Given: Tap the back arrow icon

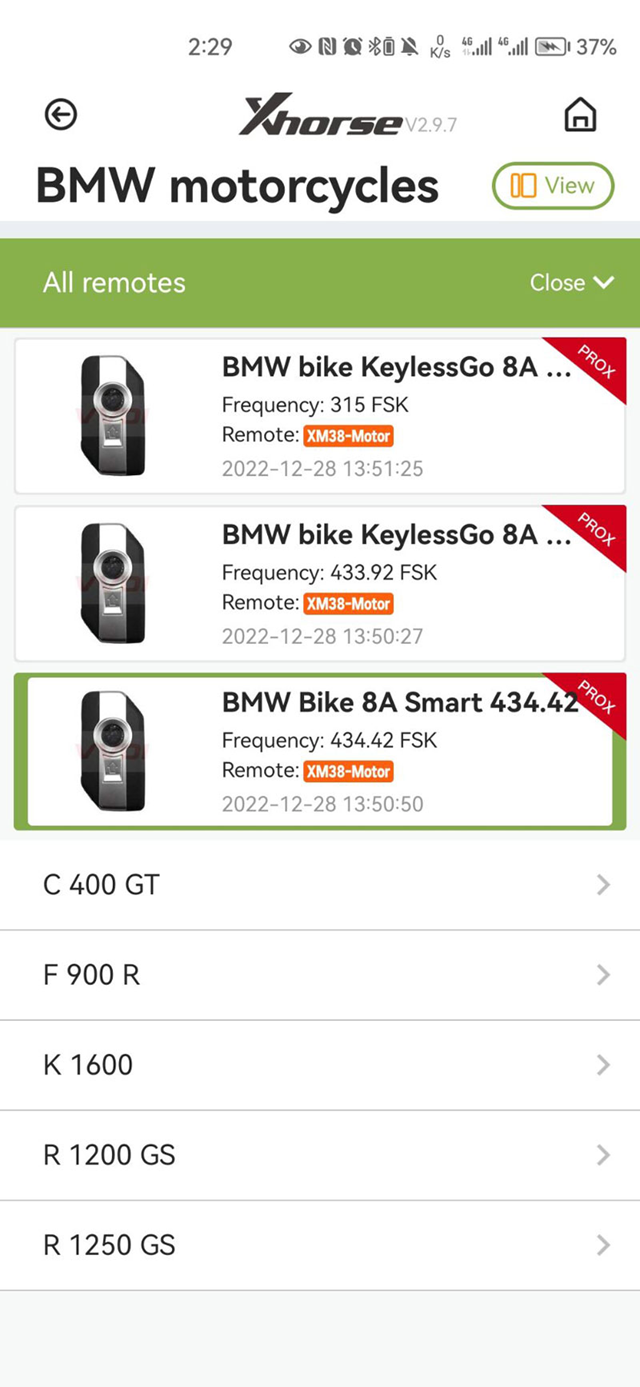Looking at the screenshot, I should pyautogui.click(x=60, y=115).
